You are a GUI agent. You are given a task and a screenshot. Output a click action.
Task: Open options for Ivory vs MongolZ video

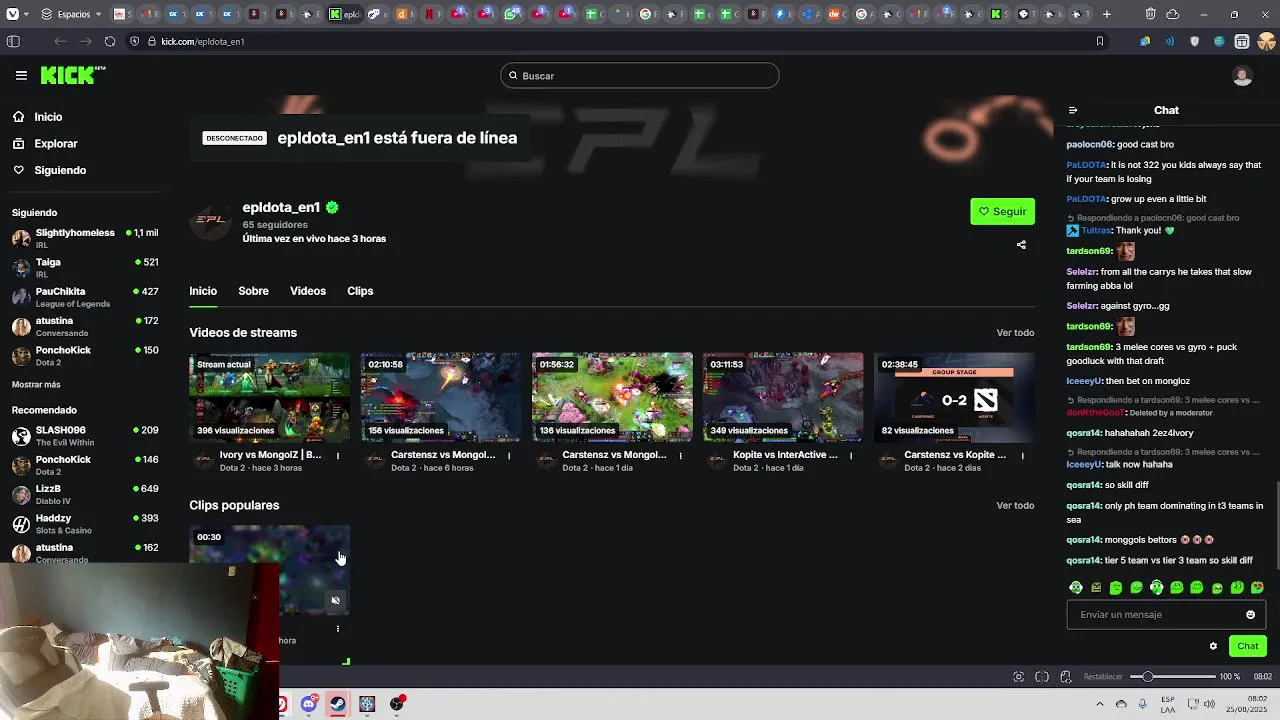click(338, 456)
